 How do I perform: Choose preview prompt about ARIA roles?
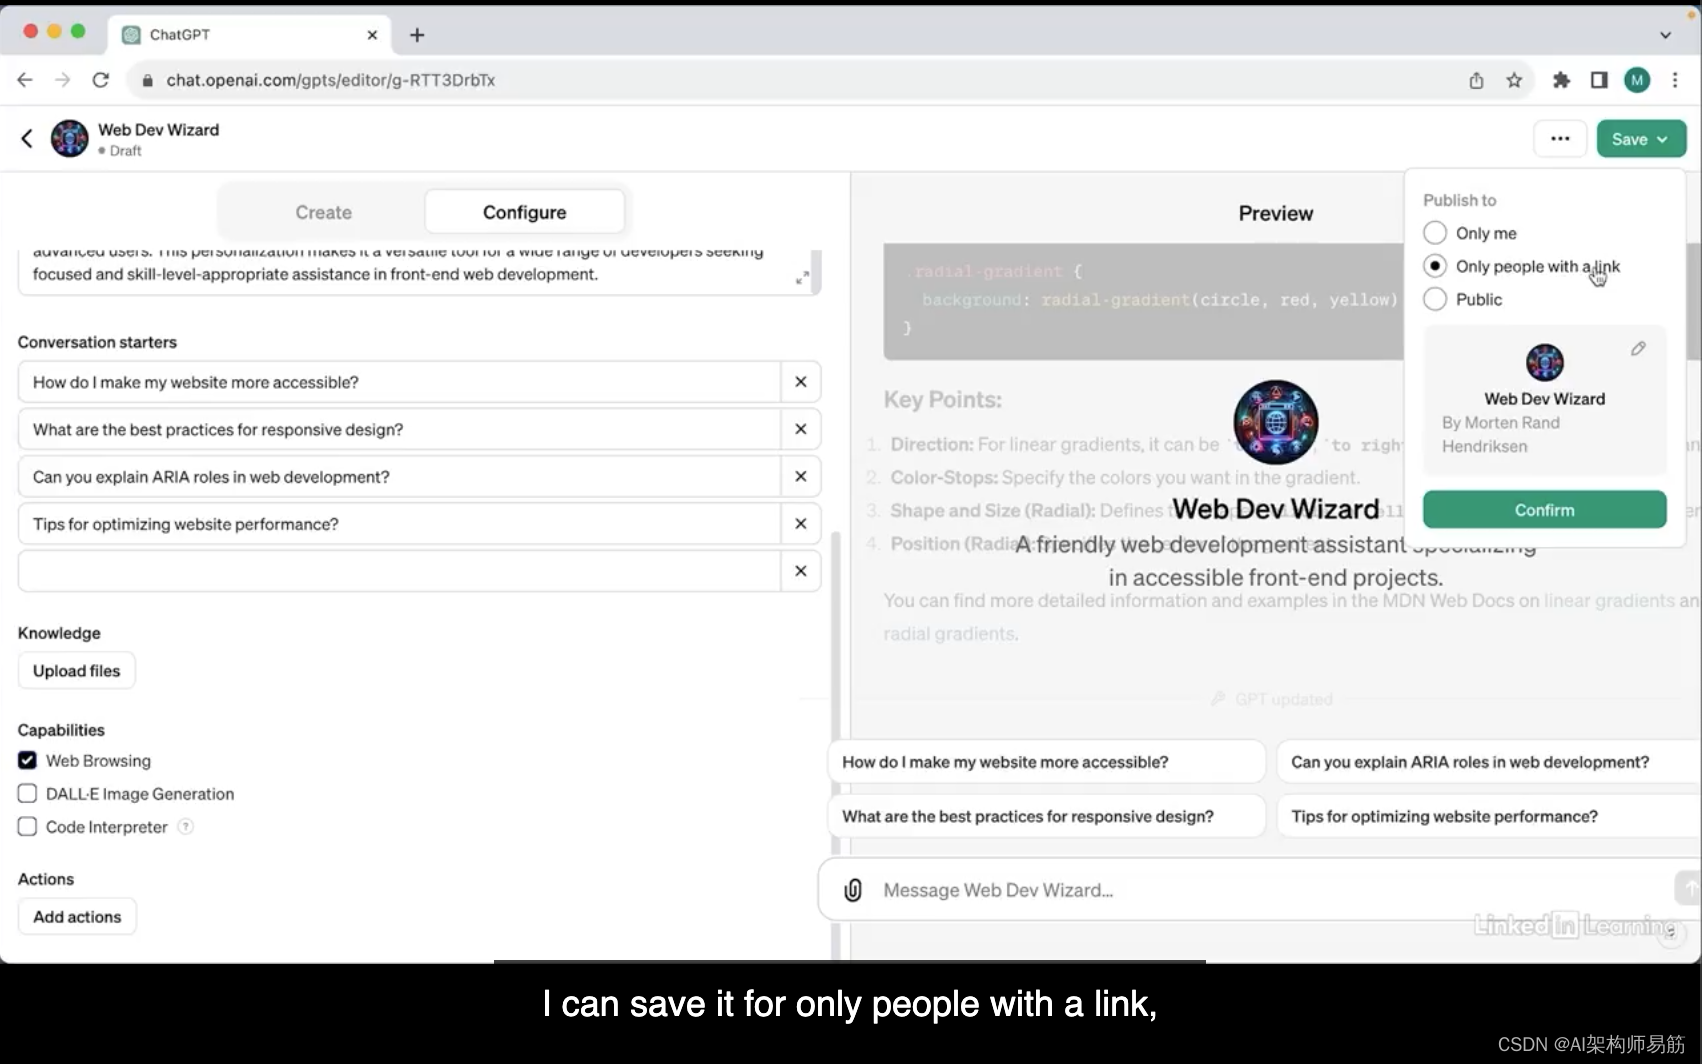[1489, 762]
